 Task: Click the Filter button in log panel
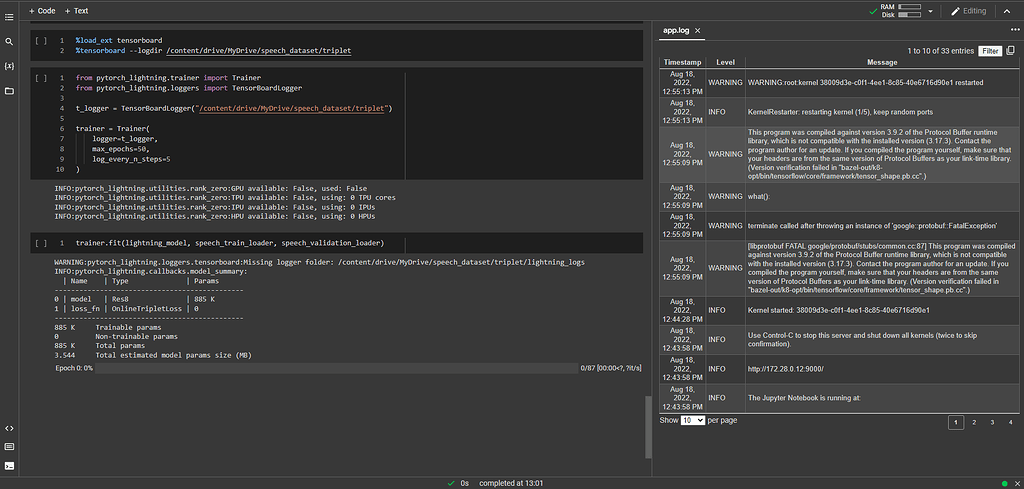pos(990,50)
